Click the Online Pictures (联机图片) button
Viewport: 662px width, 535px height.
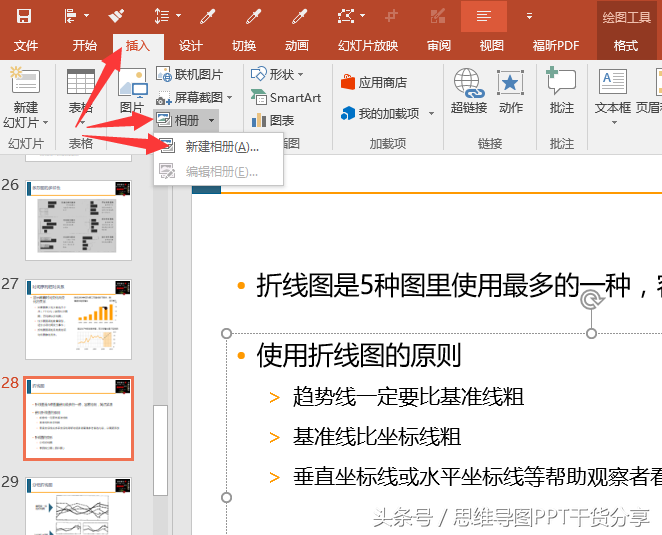pos(189,74)
